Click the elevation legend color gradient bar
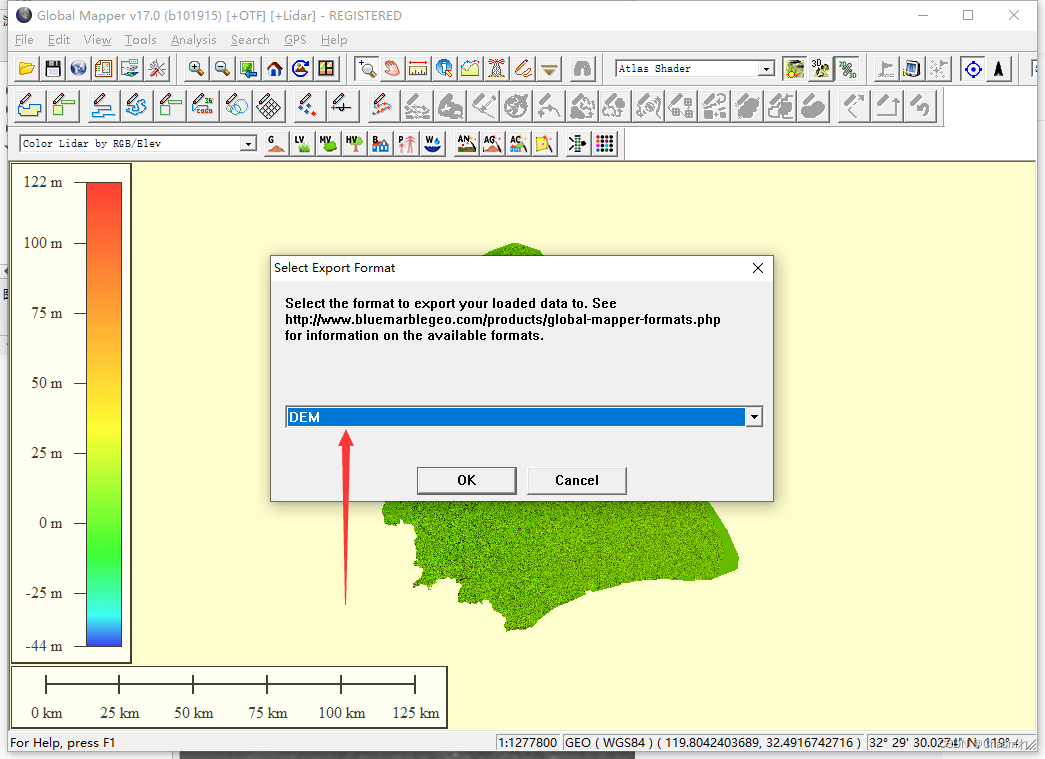This screenshot has height=759, width=1045. (104, 414)
